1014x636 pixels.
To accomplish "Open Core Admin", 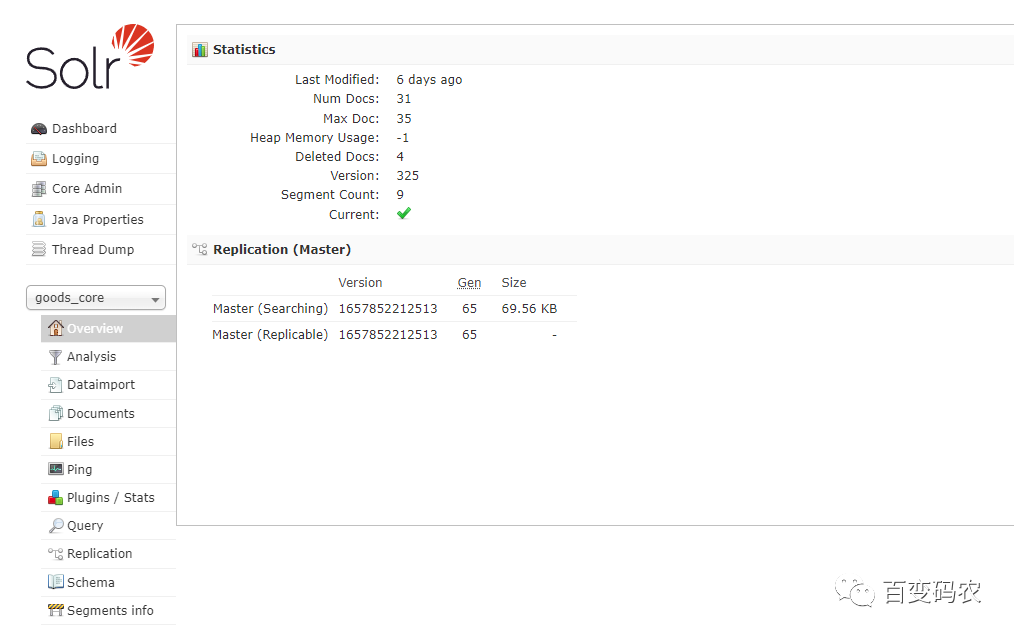I will [87, 189].
